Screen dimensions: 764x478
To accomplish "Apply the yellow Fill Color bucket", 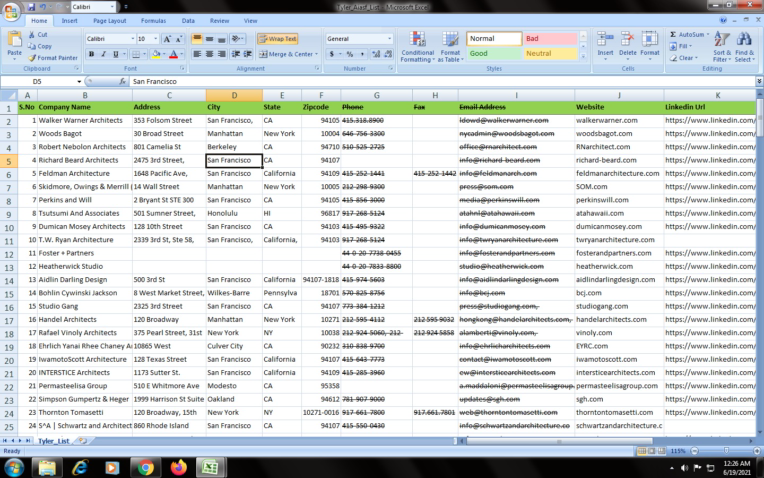I will pos(155,54).
